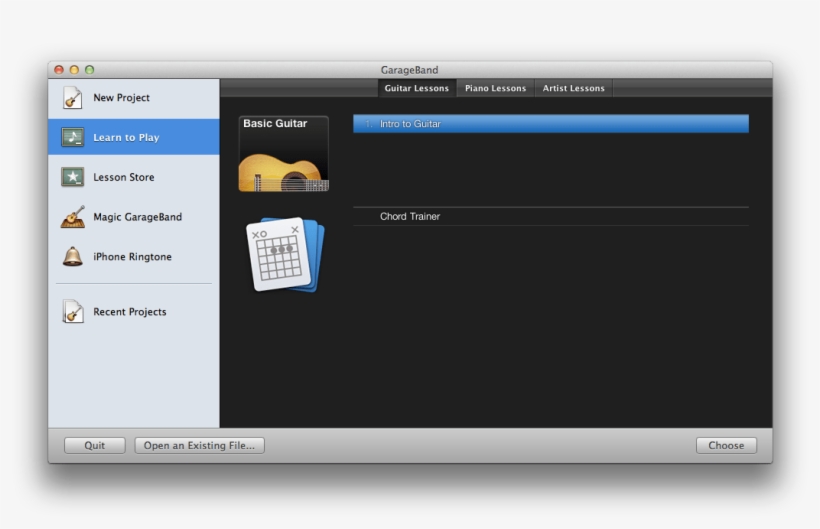
Task: Select the Basic Guitar lesson thumbnail
Action: (x=283, y=154)
